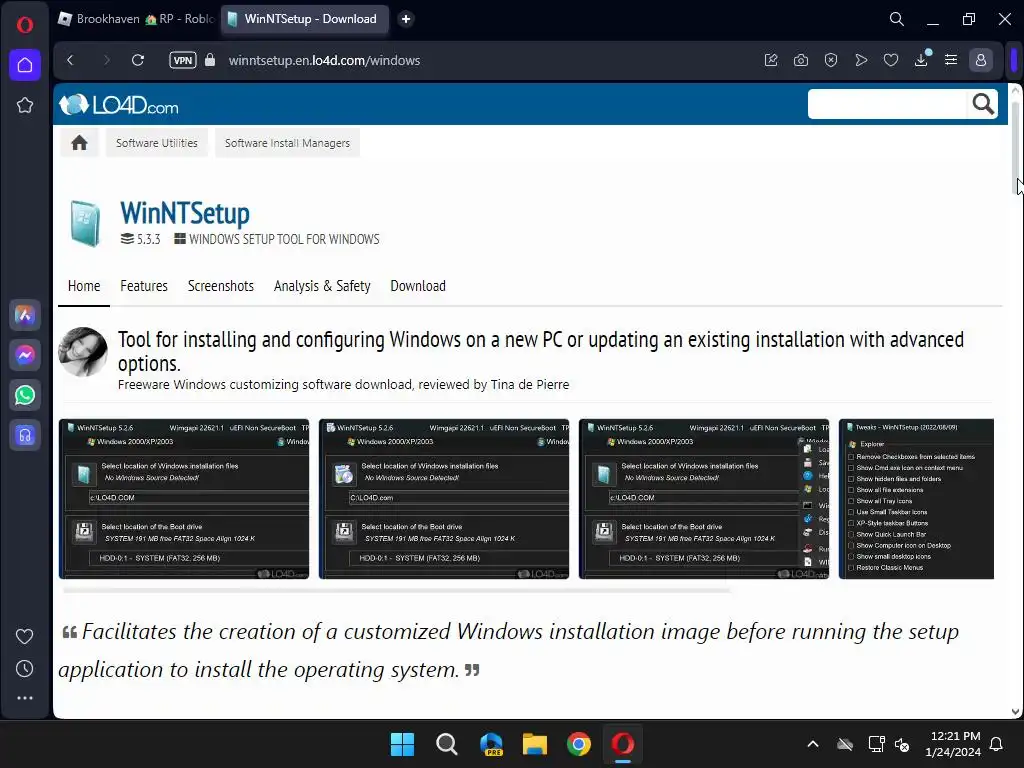
Task: Open WhatsApp in Opera sidebar
Action: tap(25, 395)
